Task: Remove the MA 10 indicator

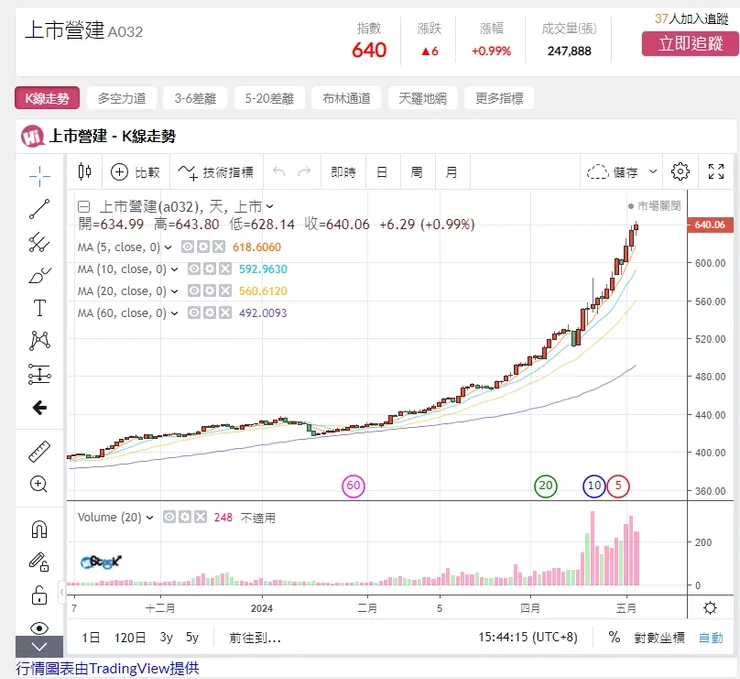Action: 225,269
